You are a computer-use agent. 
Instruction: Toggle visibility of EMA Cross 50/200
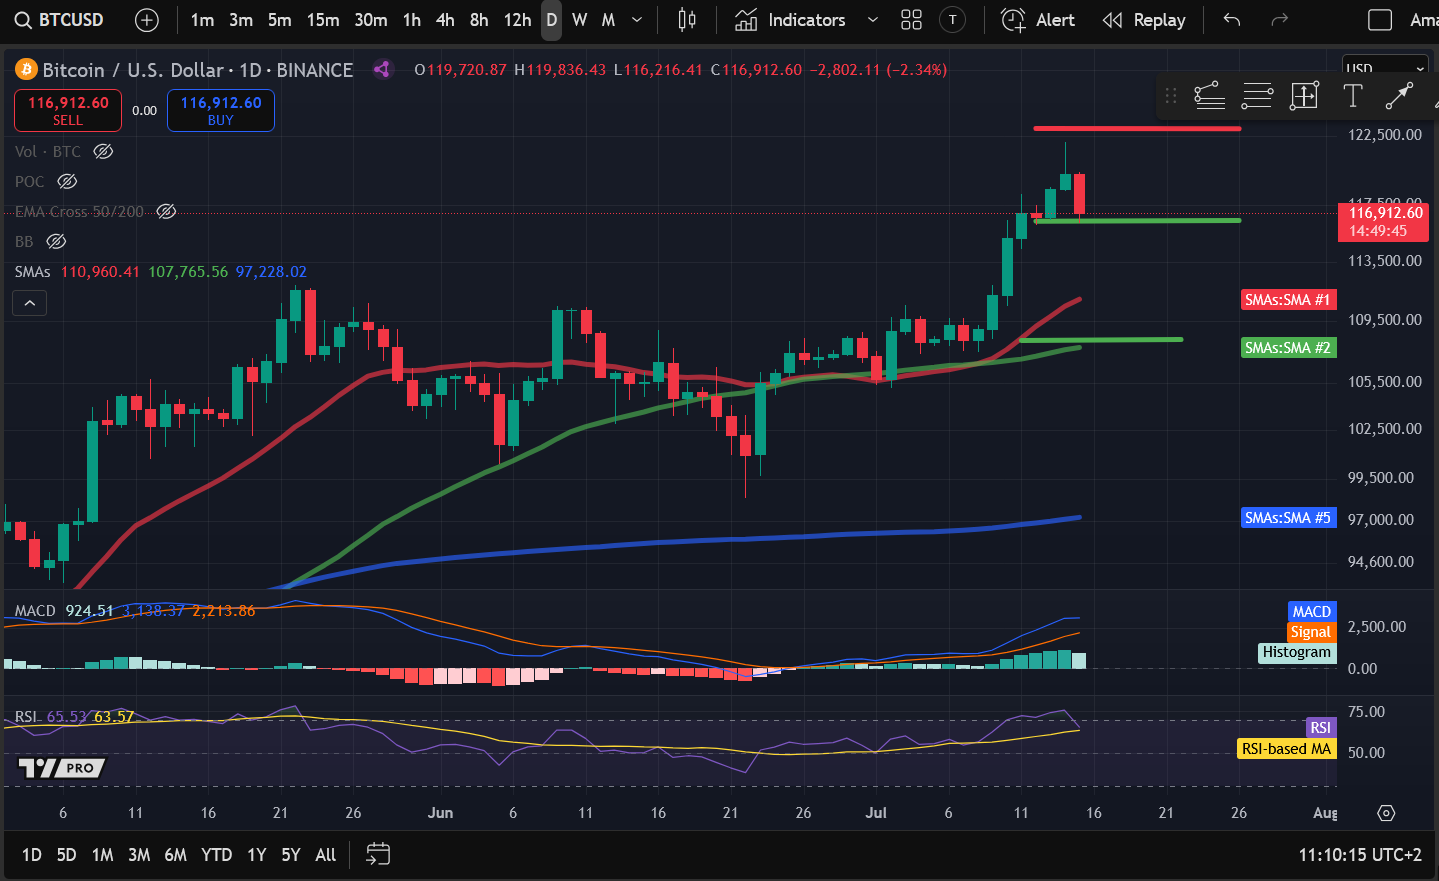tap(166, 211)
